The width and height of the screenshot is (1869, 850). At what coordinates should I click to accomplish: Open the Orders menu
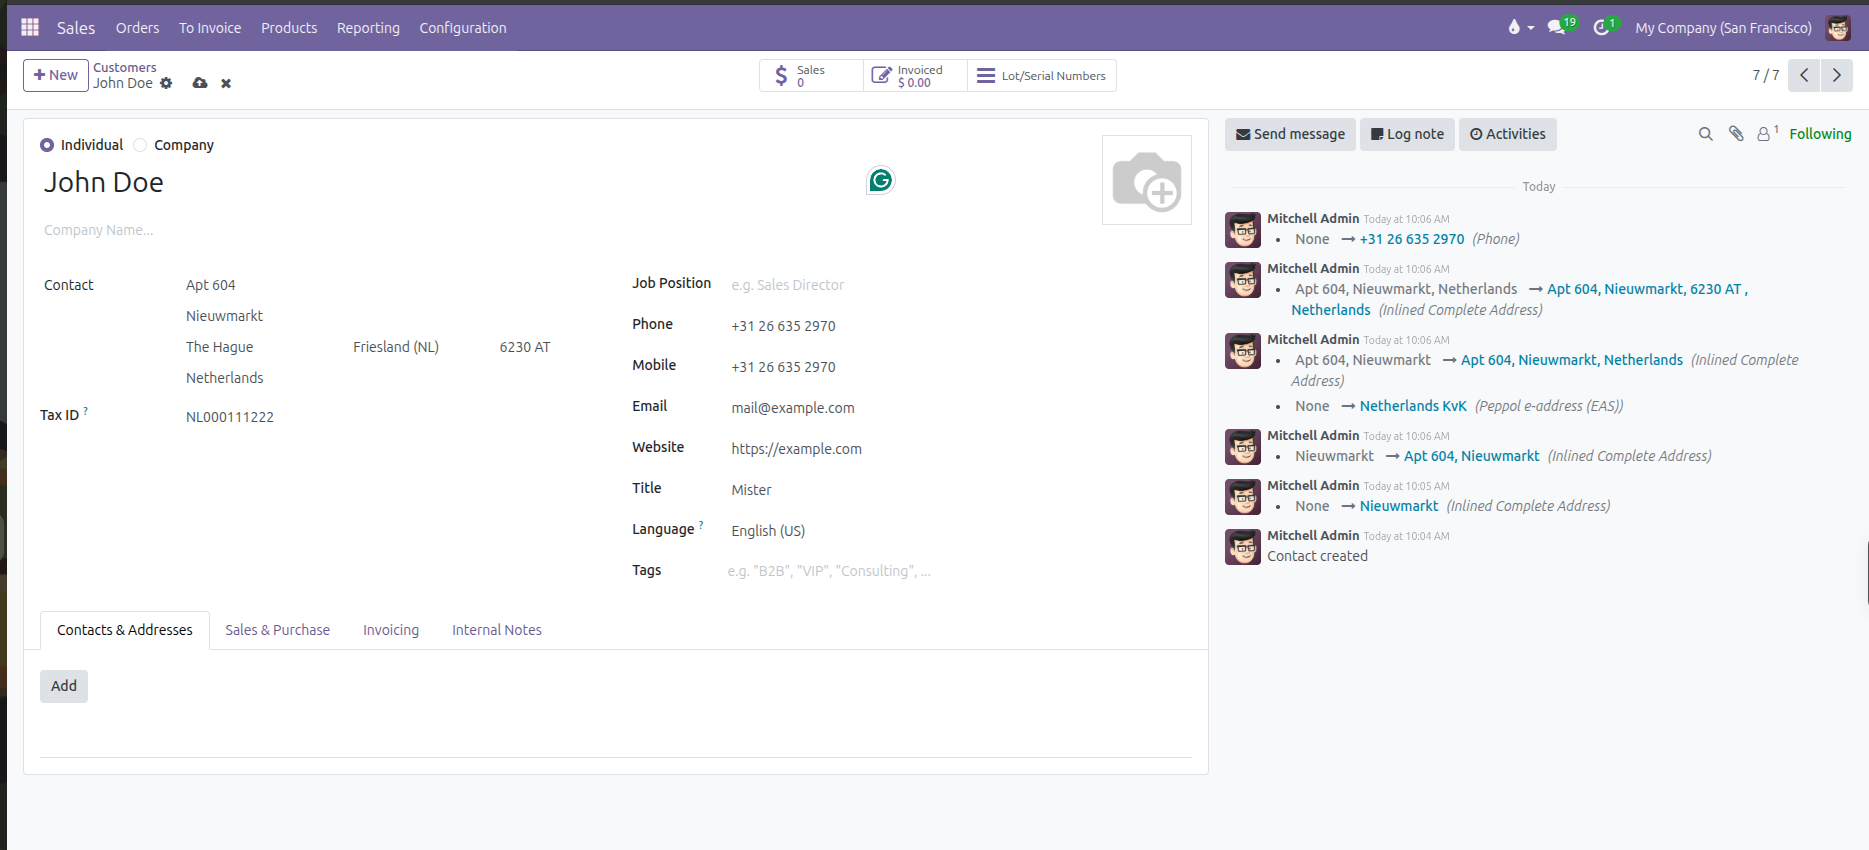(x=137, y=28)
